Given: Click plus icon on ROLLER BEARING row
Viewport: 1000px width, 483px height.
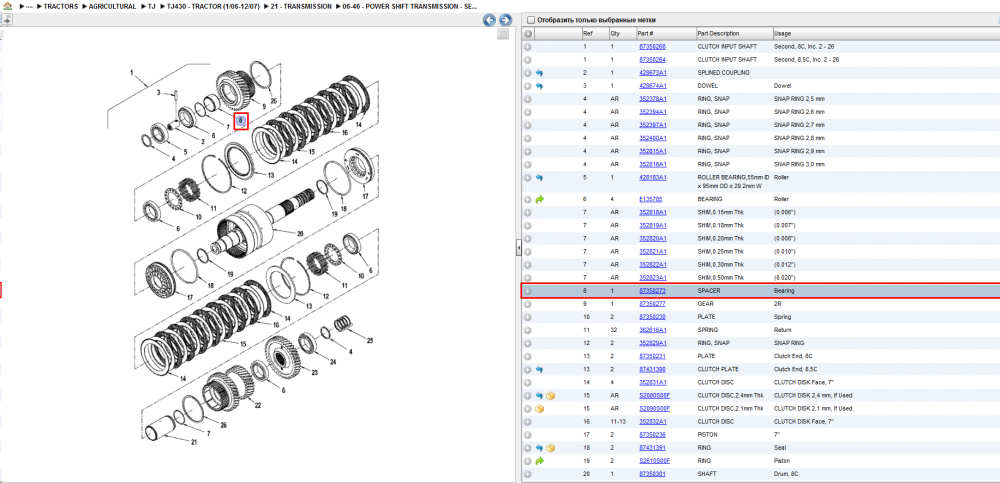Looking at the screenshot, I should point(528,177).
